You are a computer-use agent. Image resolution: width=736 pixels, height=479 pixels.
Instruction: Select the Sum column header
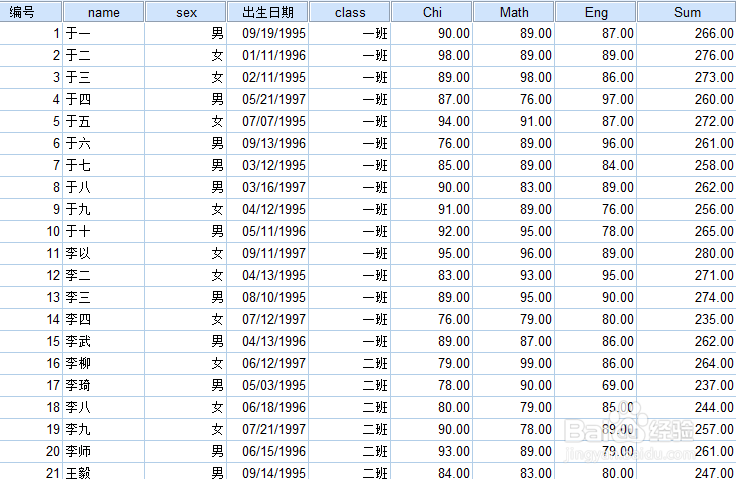tap(687, 12)
